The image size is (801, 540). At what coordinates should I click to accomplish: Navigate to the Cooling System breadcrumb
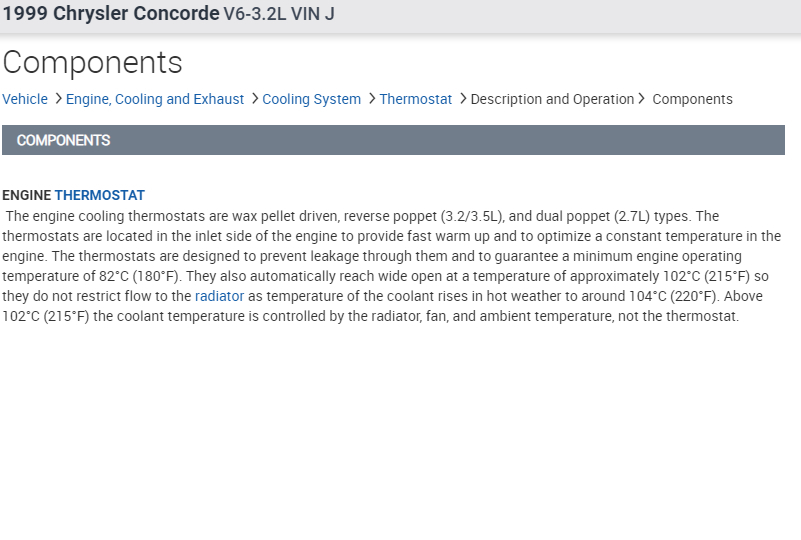(x=311, y=100)
